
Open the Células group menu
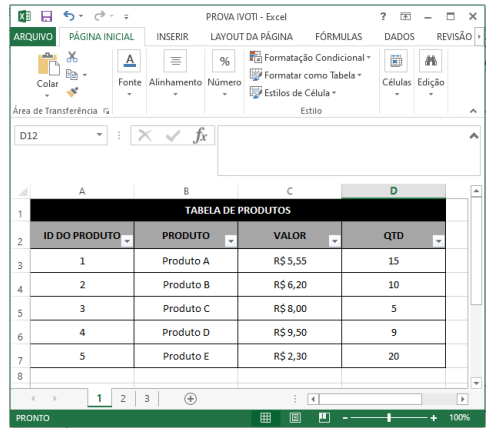pyautogui.click(x=396, y=74)
